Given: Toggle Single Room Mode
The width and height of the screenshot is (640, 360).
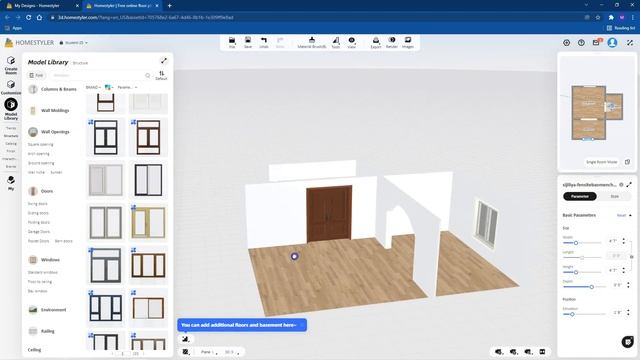Looking at the screenshot, I should pyautogui.click(x=602, y=162).
